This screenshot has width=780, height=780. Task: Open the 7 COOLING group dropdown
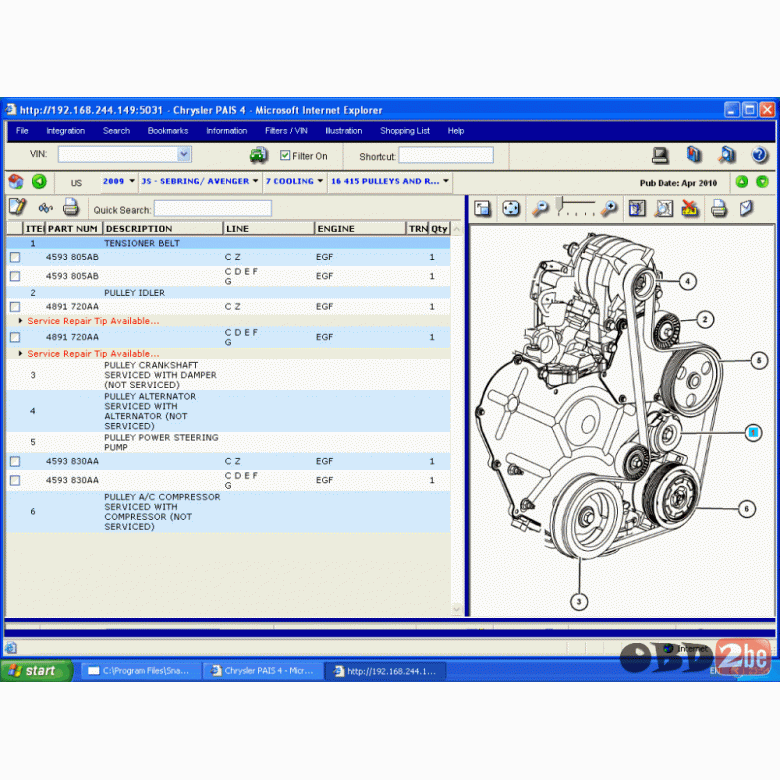pyautogui.click(x=320, y=181)
